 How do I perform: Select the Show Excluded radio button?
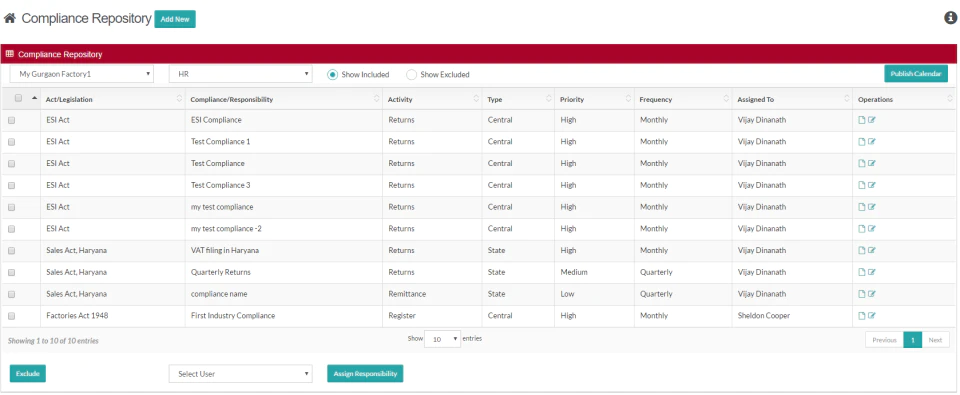pyautogui.click(x=411, y=75)
